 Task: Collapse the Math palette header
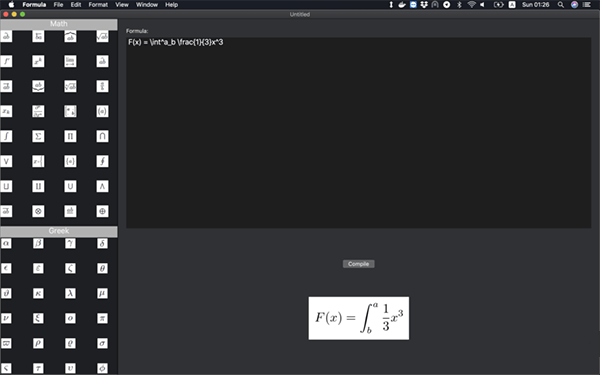pos(59,24)
